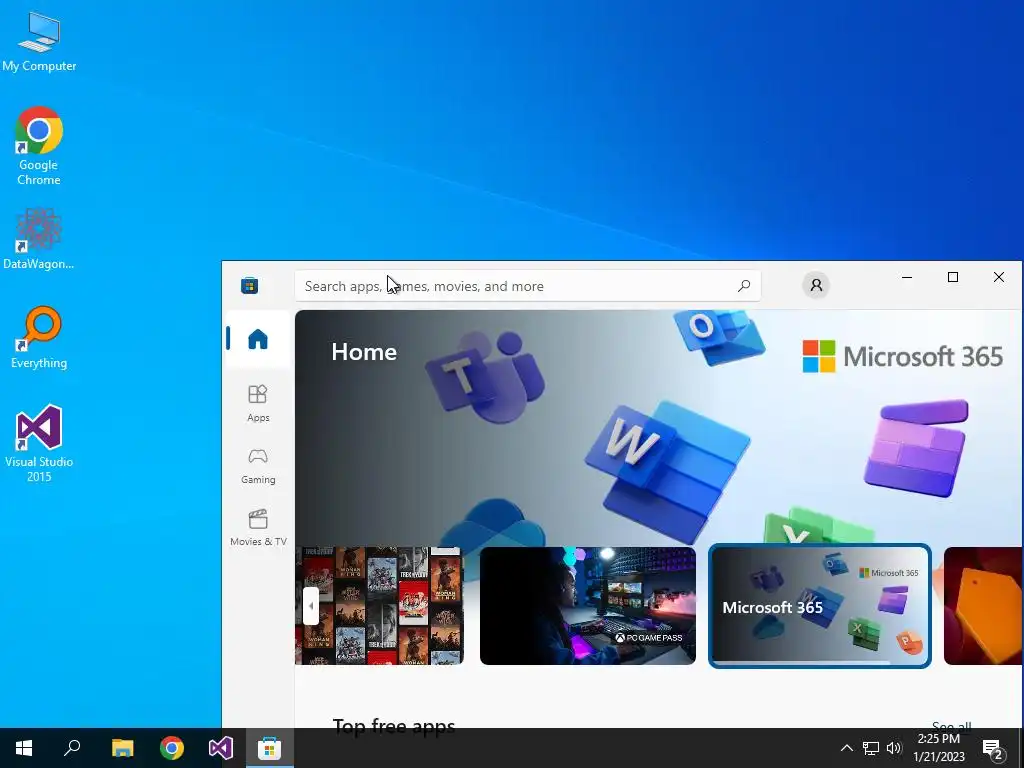The width and height of the screenshot is (1024, 768).
Task: Open File Explorer from the taskbar
Action: (122, 748)
